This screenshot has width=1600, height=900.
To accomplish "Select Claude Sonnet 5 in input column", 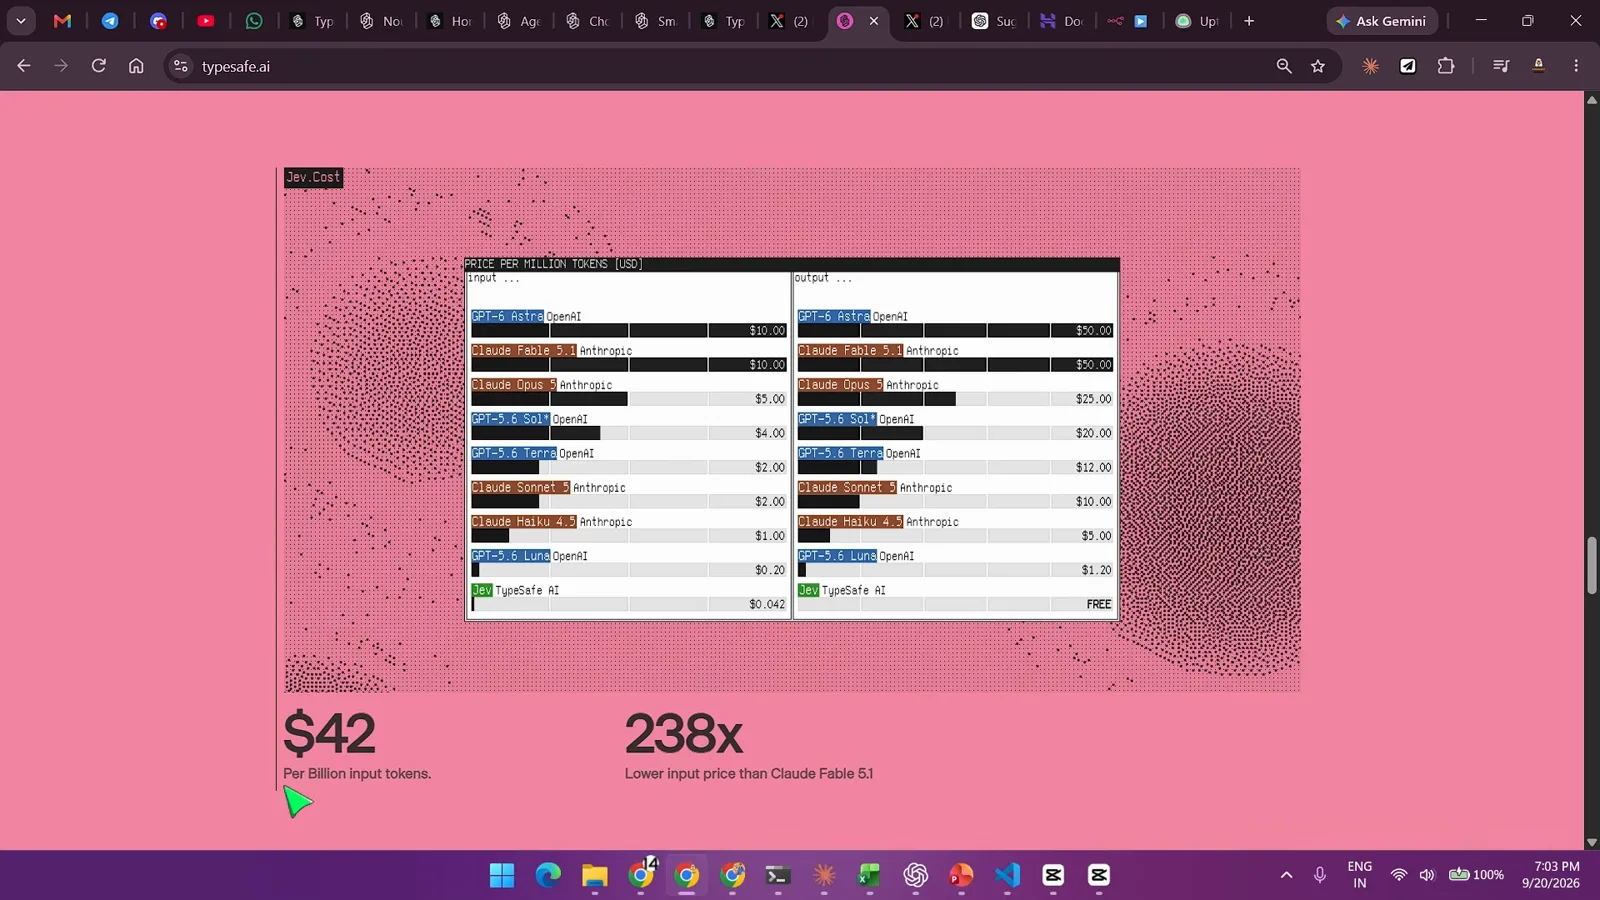I will coord(521,487).
